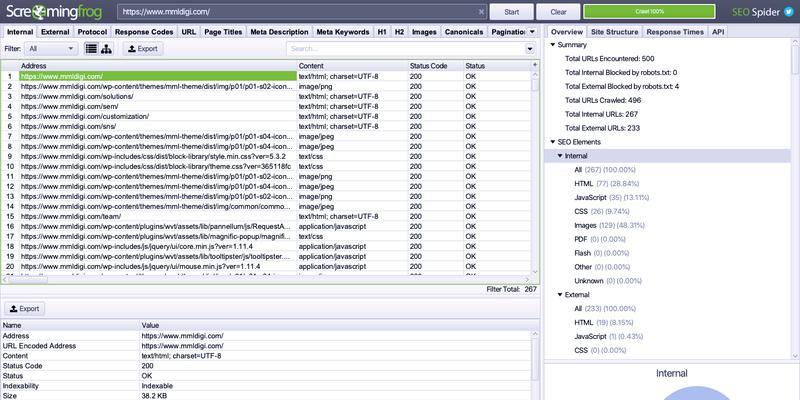The image size is (800, 400).
Task: Select the row for mmldigi.com/customization/
Action: [x=265, y=116]
